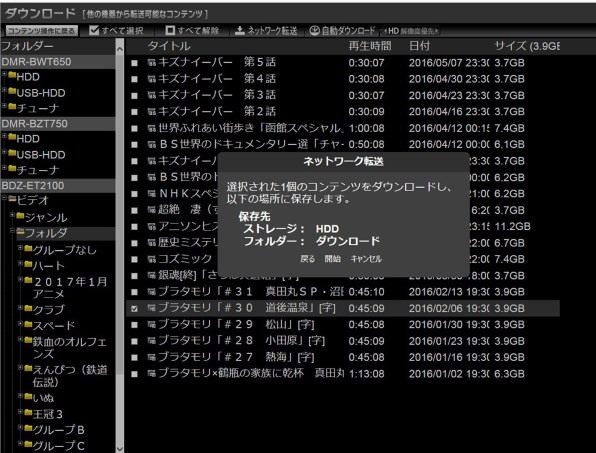Click 戻る in the network transfer dialog
Screen dimensions: 596x453
click(x=308, y=259)
